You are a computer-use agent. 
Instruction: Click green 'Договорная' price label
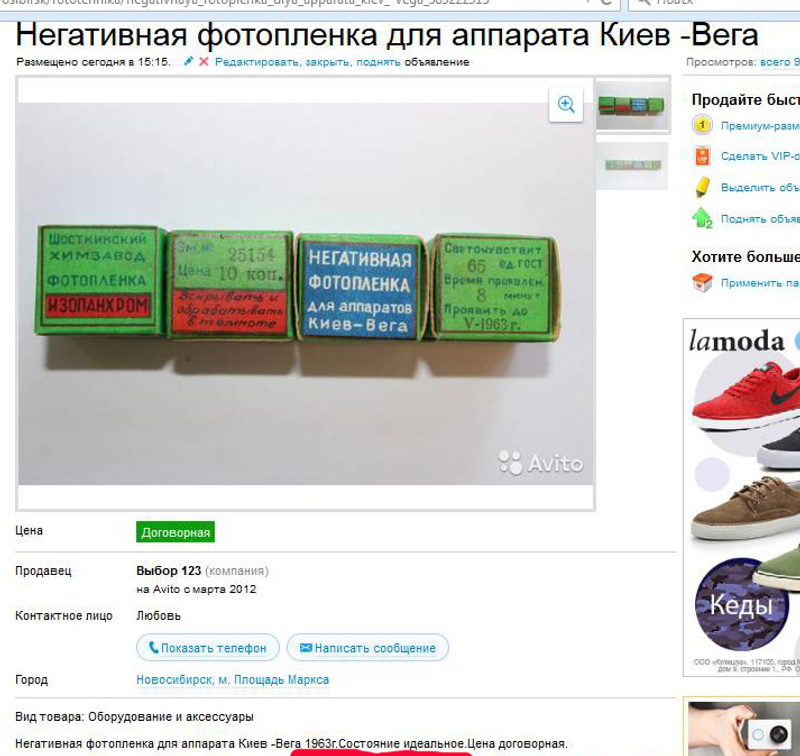[175, 532]
